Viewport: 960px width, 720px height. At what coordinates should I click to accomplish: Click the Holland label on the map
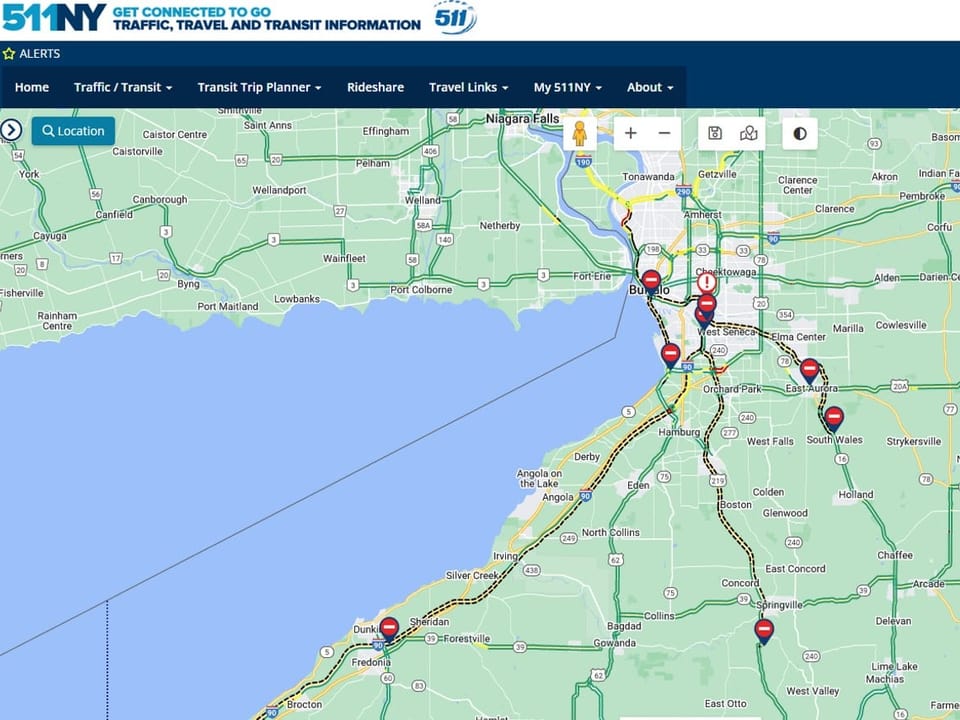pos(856,495)
